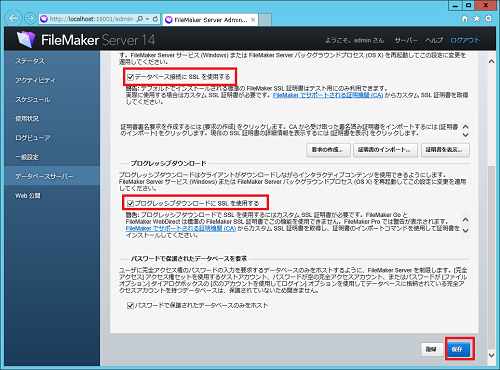
Task: Click down arrow of certificate description scroller
Action: (x=466, y=135)
